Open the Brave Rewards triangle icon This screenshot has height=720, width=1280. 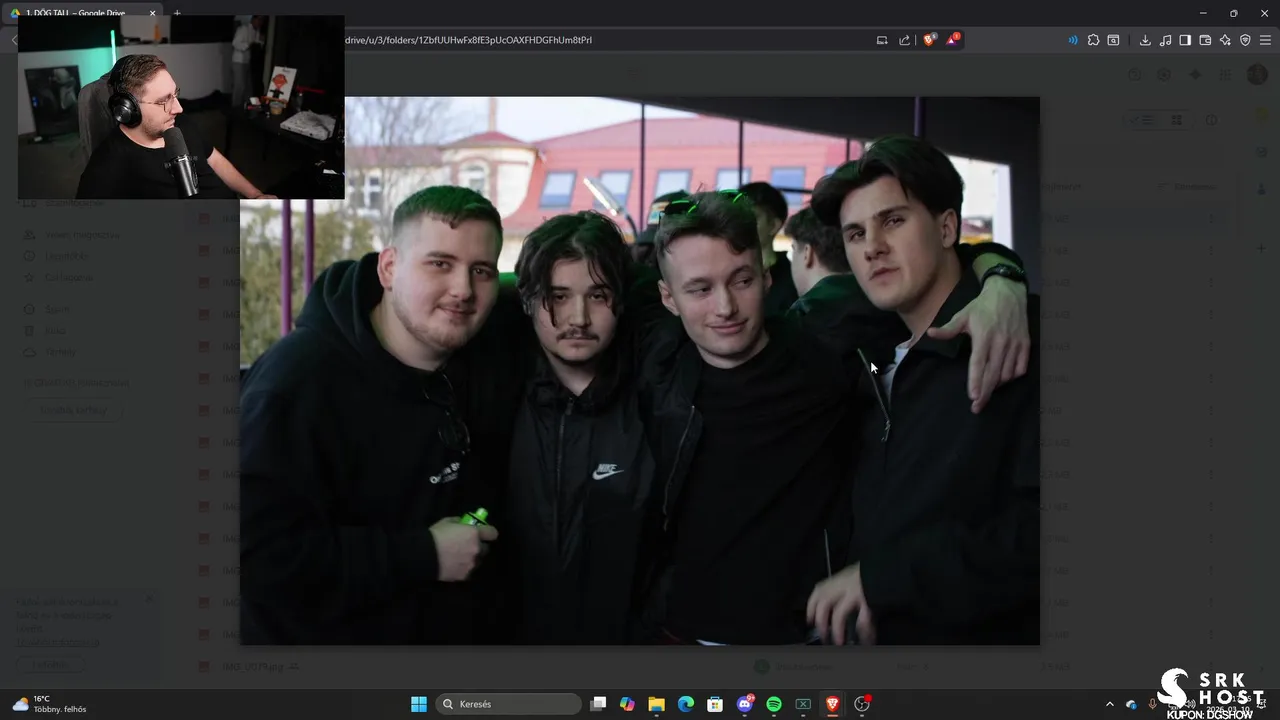[954, 40]
